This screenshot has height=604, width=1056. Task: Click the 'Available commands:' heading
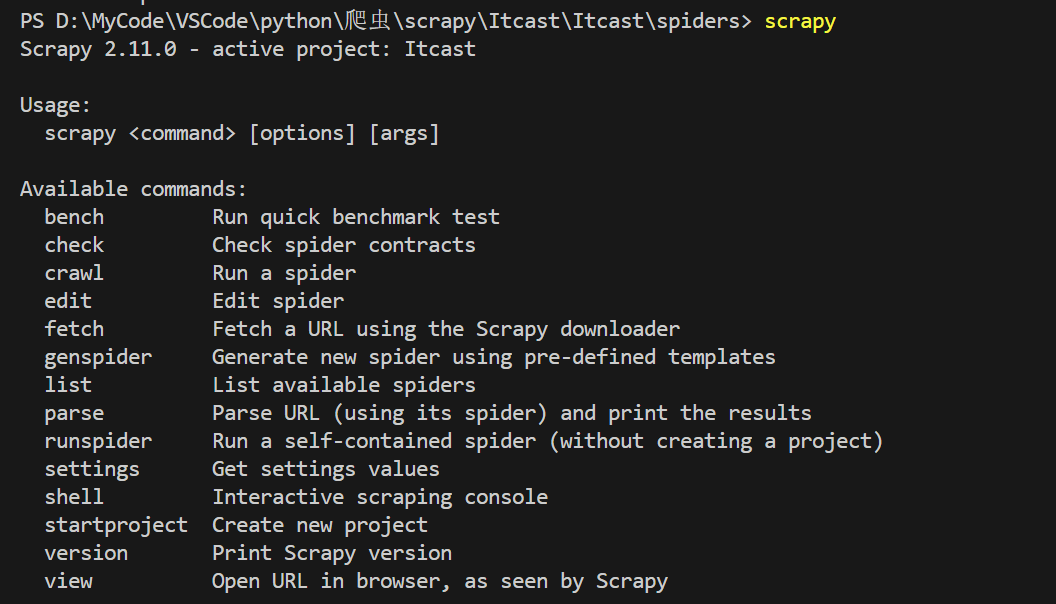(133, 189)
